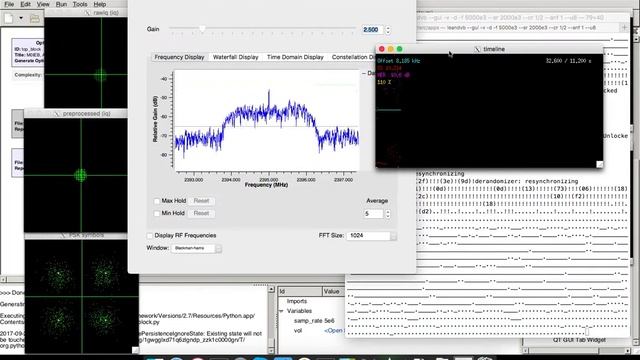640x360 pixels.
Task: Click the 'Complexity:' label on the canvas
Action: click(28, 75)
